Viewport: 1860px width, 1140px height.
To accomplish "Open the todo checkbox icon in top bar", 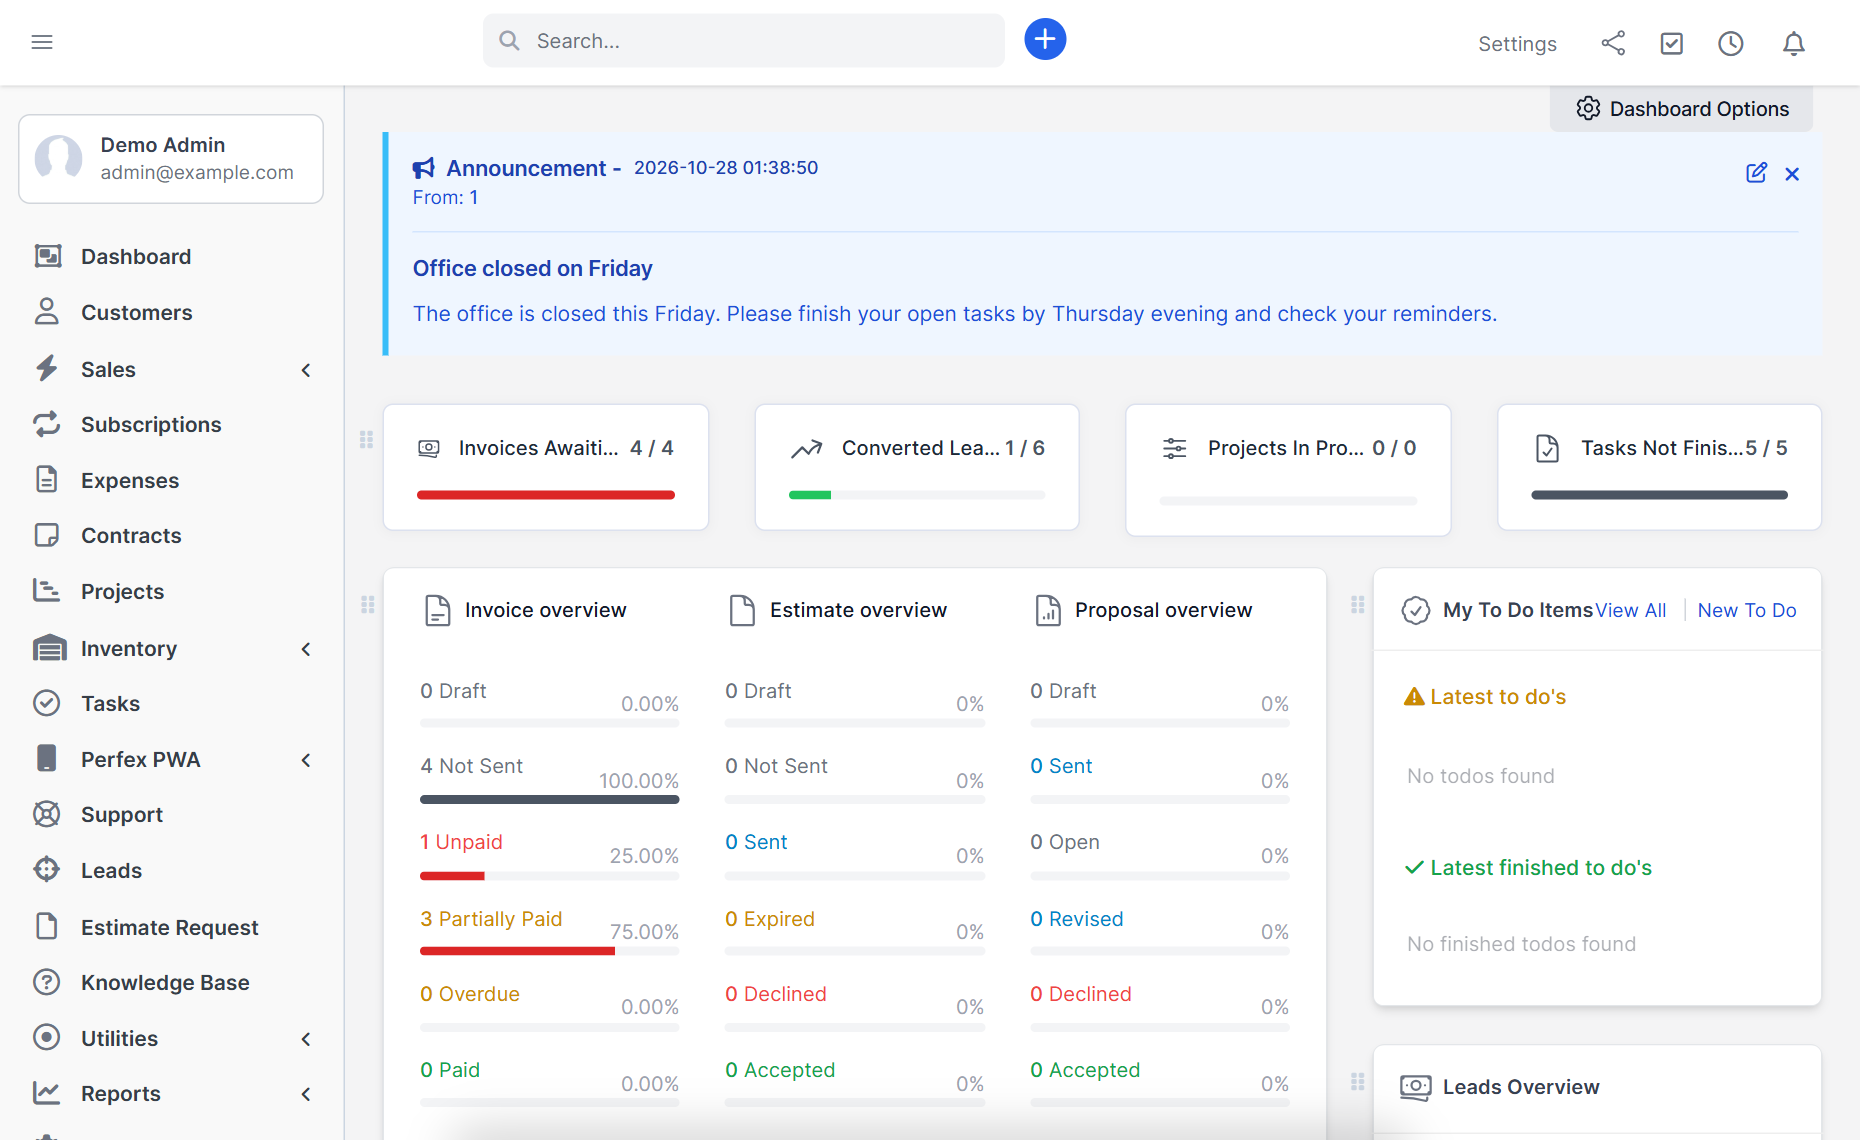I will click(1672, 43).
